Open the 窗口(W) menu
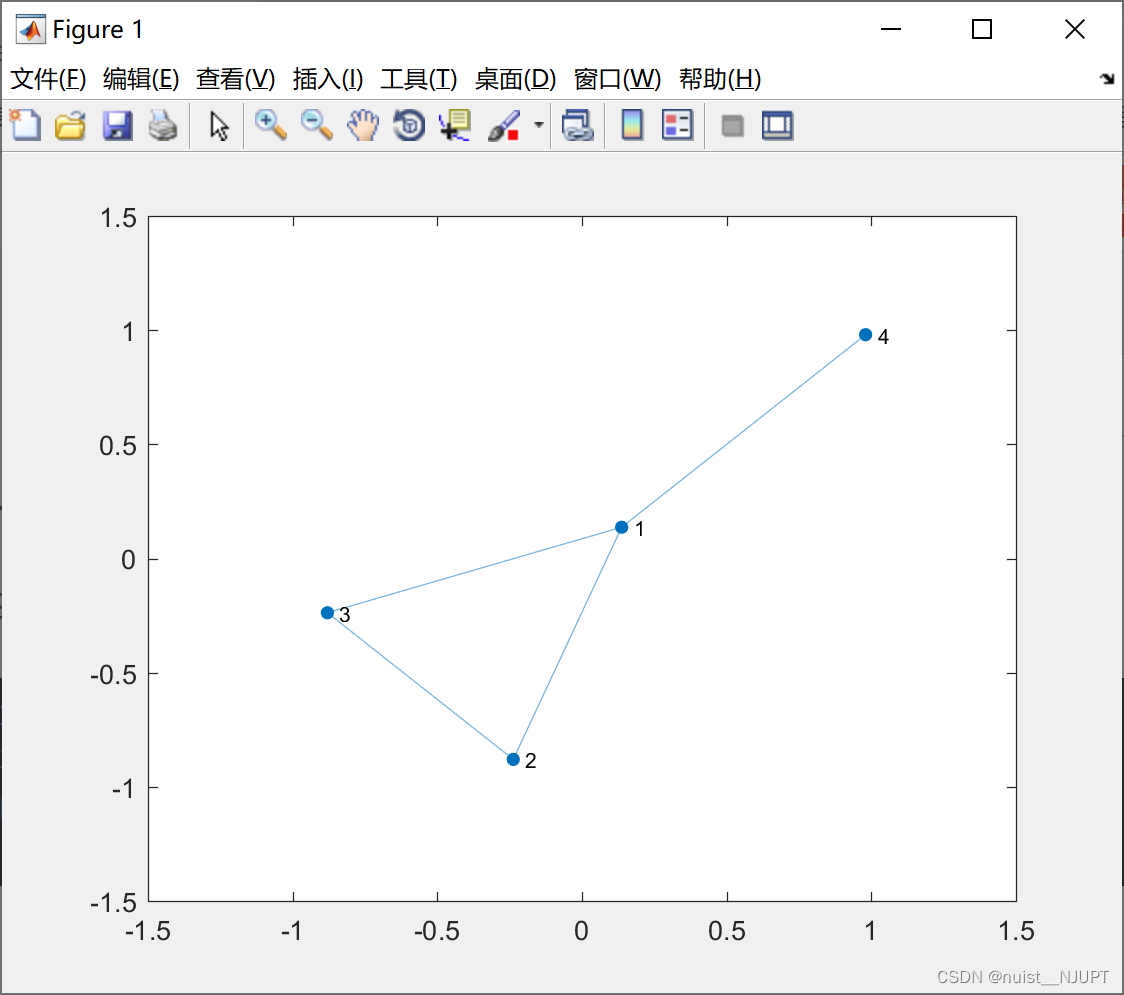This screenshot has height=995, width=1124. point(617,79)
